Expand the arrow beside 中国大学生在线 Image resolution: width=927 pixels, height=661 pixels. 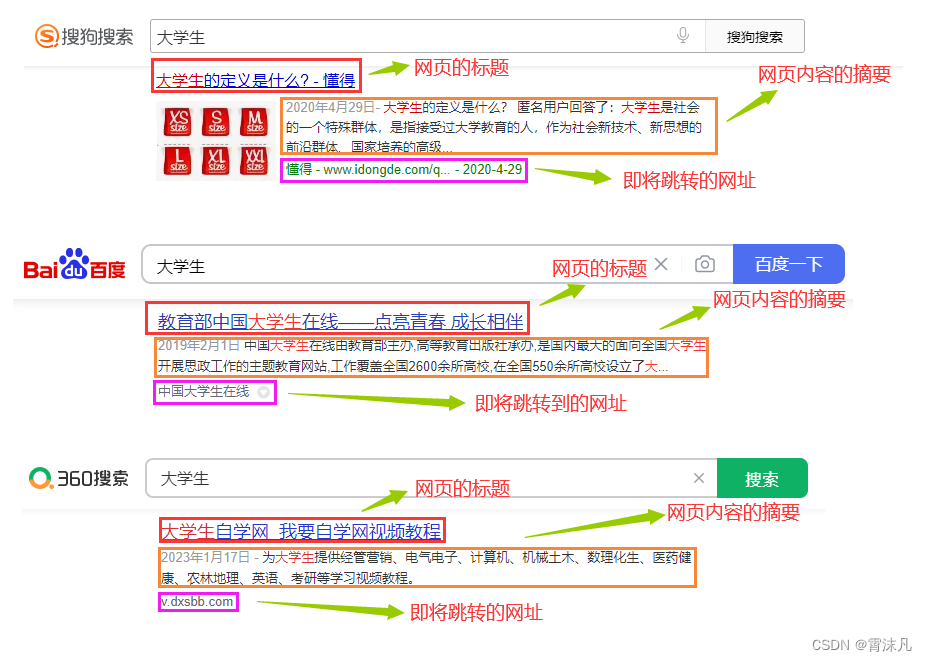tap(264, 391)
